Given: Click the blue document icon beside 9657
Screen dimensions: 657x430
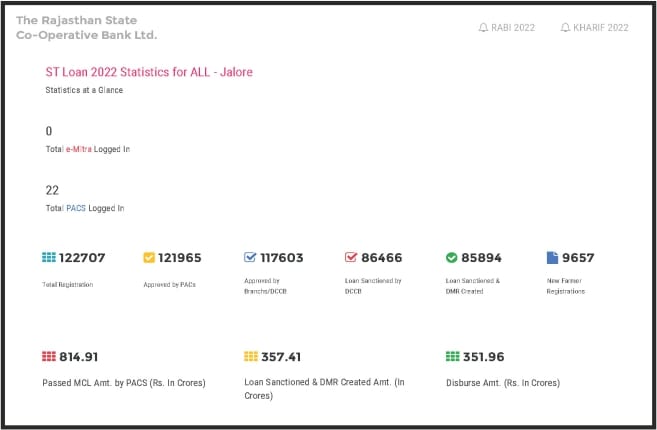Looking at the screenshot, I should [x=552, y=258].
